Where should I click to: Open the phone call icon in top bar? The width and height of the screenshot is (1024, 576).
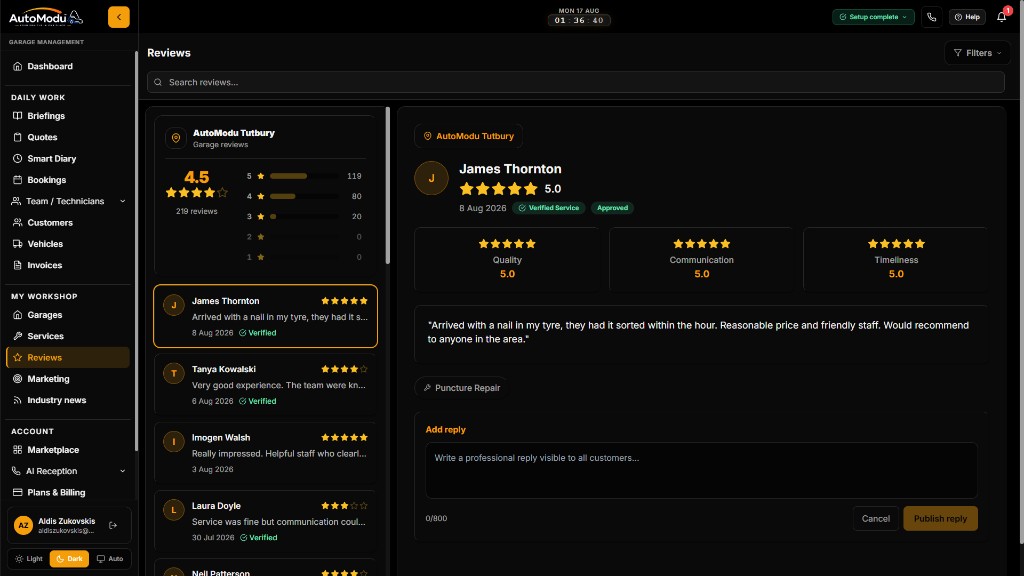[932, 17]
